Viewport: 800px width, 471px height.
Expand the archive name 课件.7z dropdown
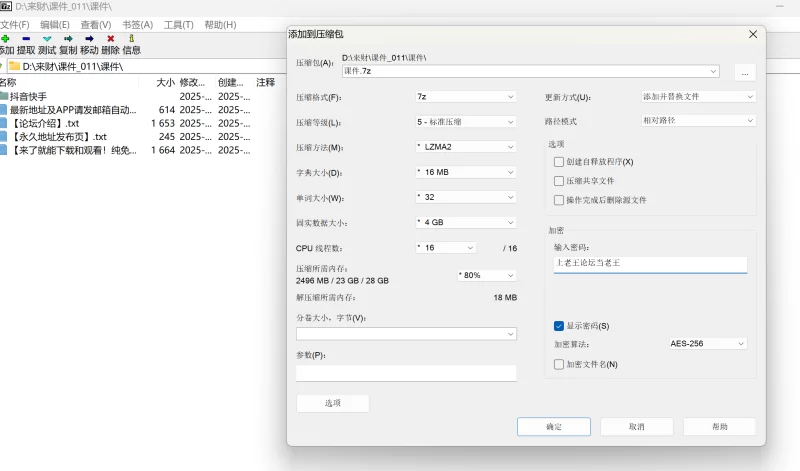click(713, 71)
